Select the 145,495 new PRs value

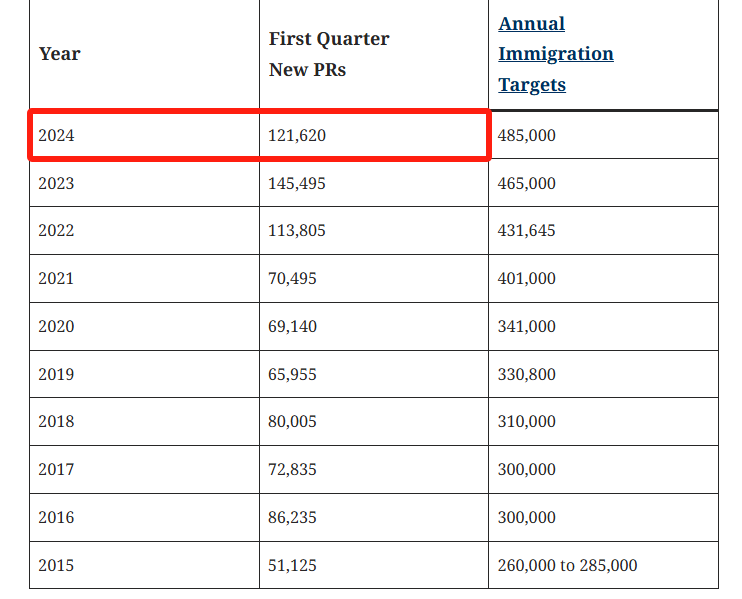click(x=297, y=183)
